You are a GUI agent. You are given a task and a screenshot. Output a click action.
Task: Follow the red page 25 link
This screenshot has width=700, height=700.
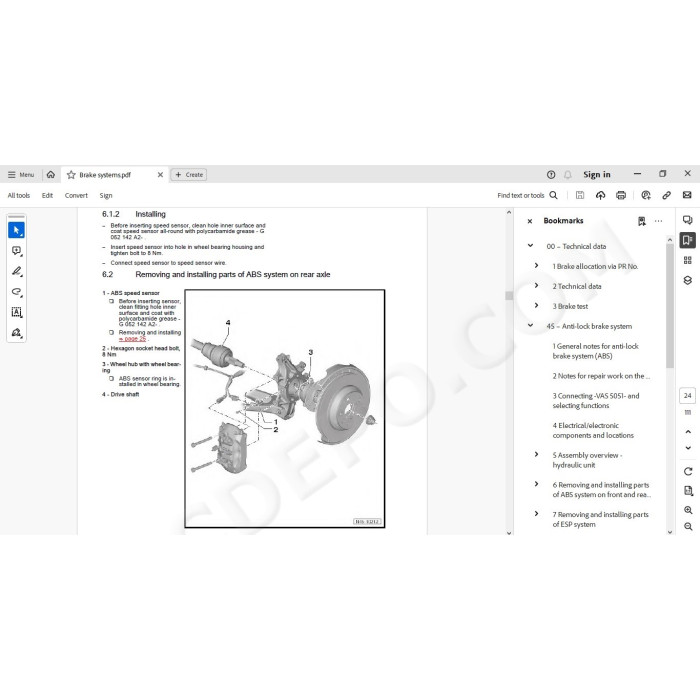click(132, 339)
